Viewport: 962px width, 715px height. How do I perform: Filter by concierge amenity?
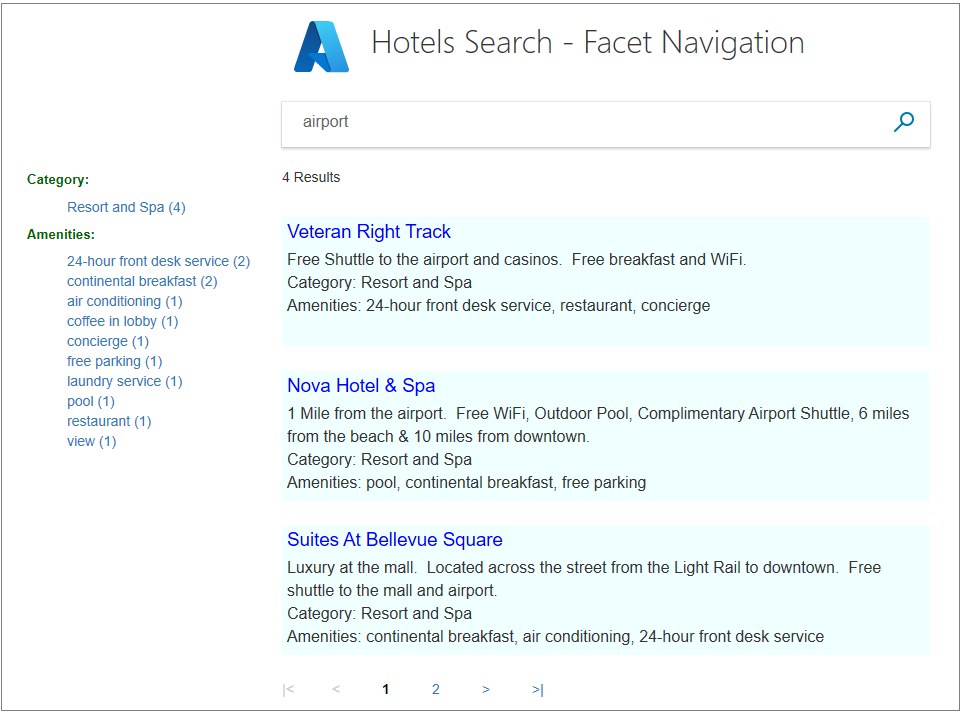point(108,341)
